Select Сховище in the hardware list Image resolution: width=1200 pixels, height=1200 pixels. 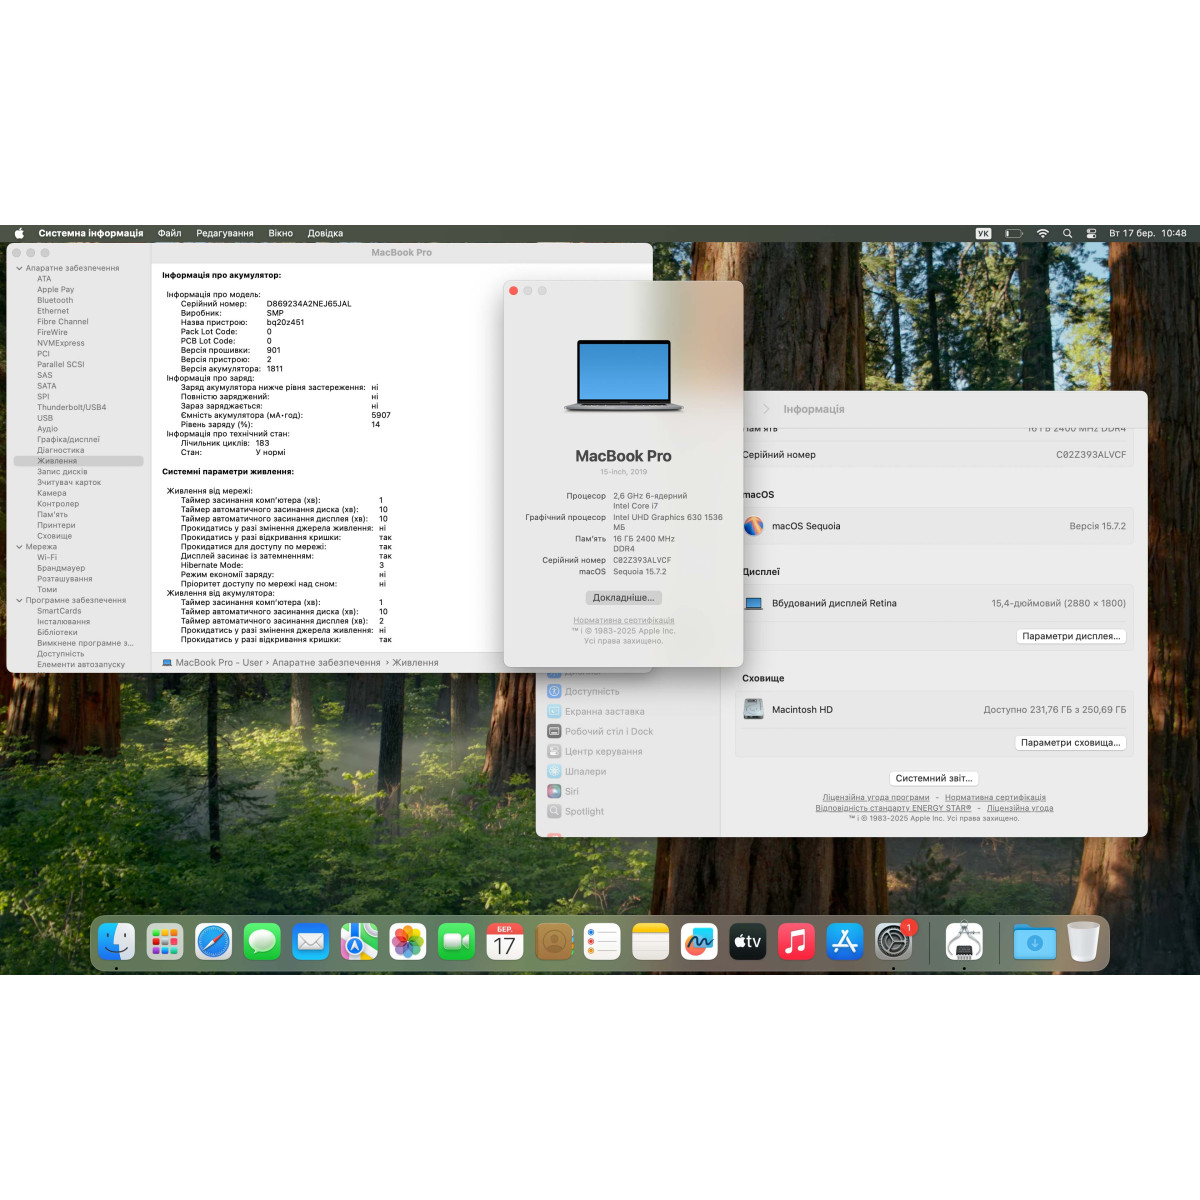[x=54, y=536]
